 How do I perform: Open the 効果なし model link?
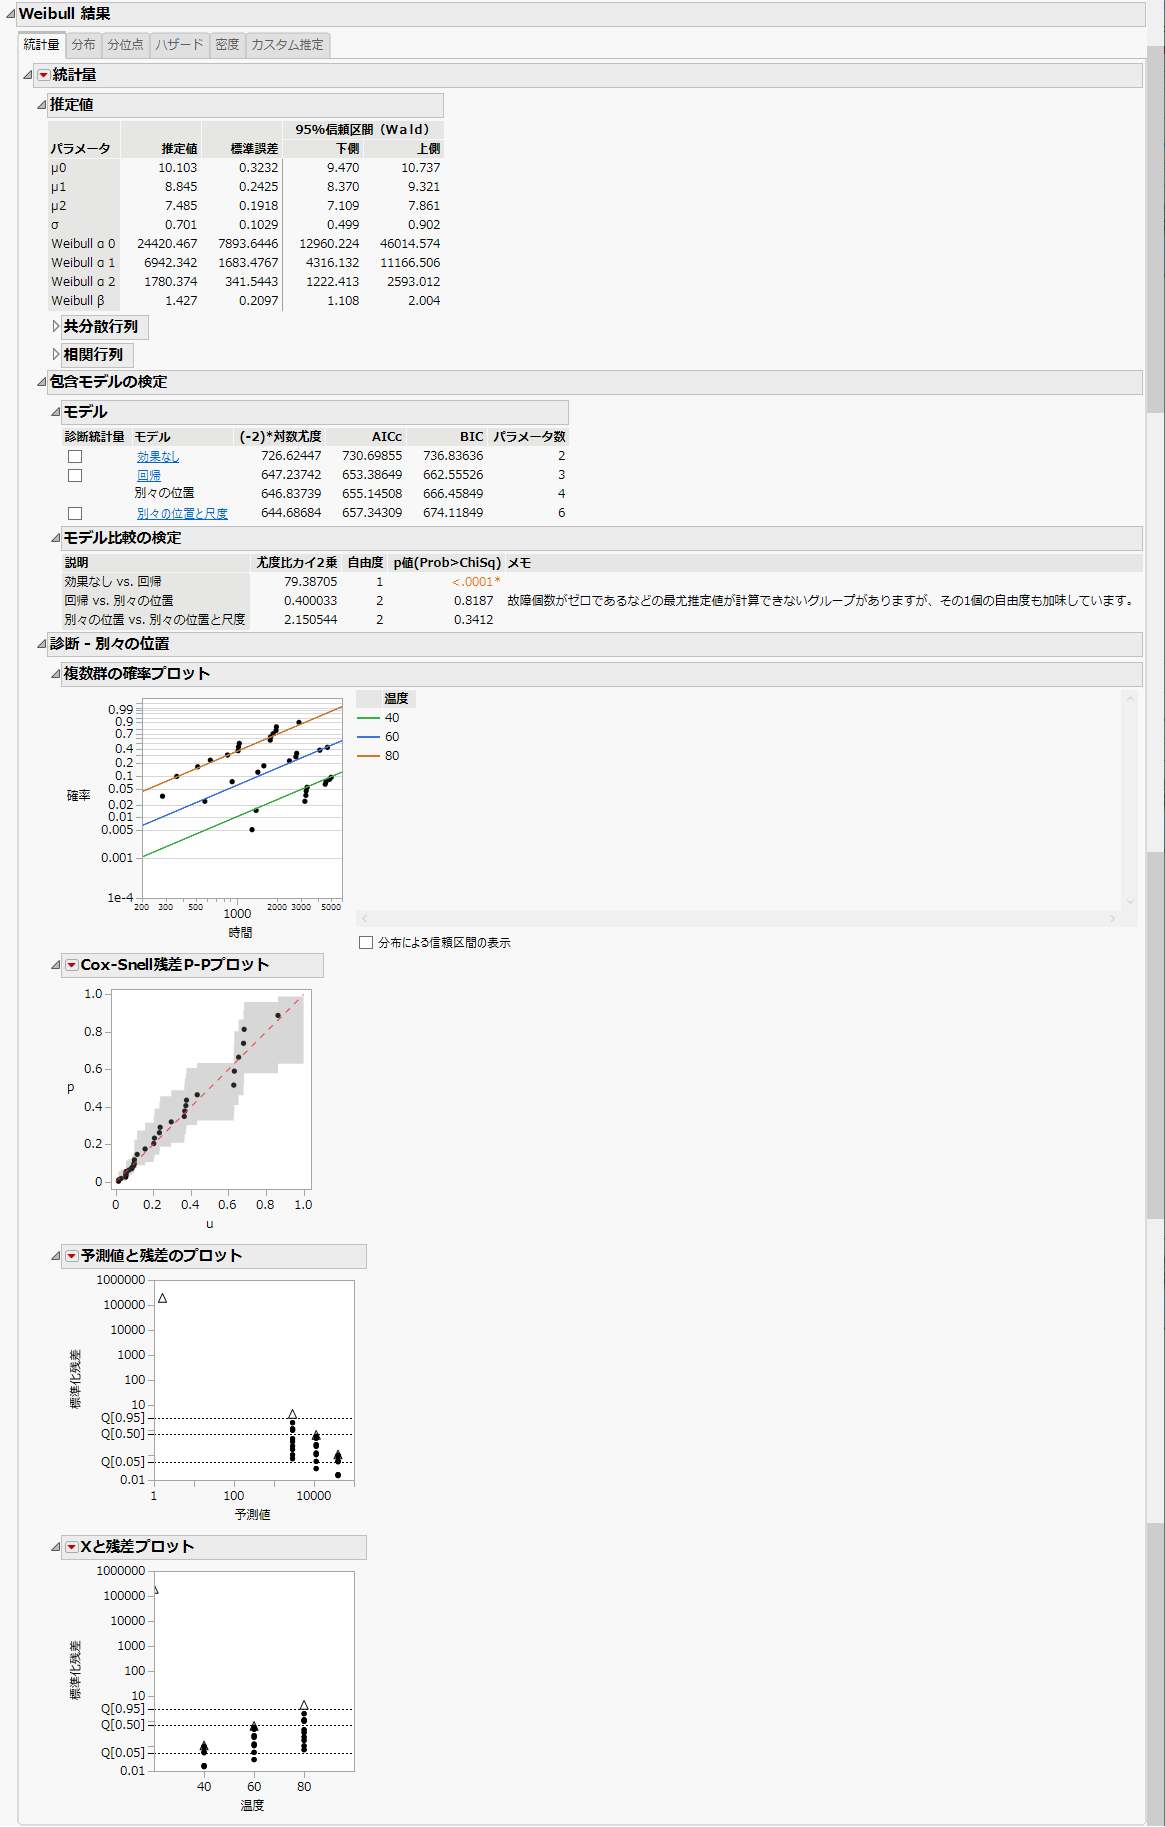tap(158, 457)
